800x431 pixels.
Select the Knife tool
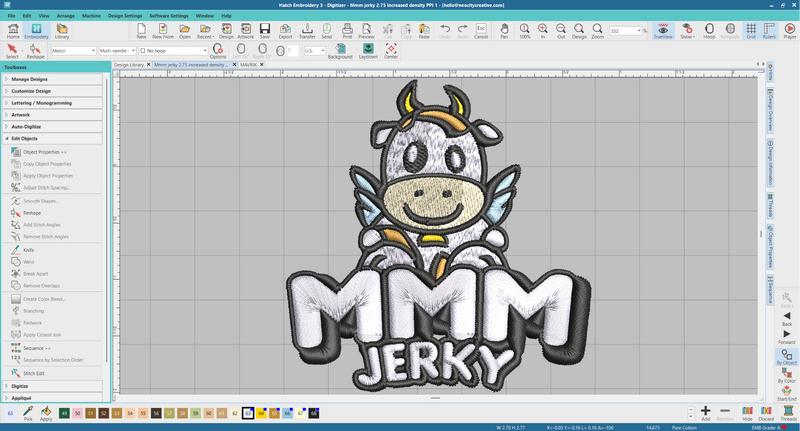[29, 250]
